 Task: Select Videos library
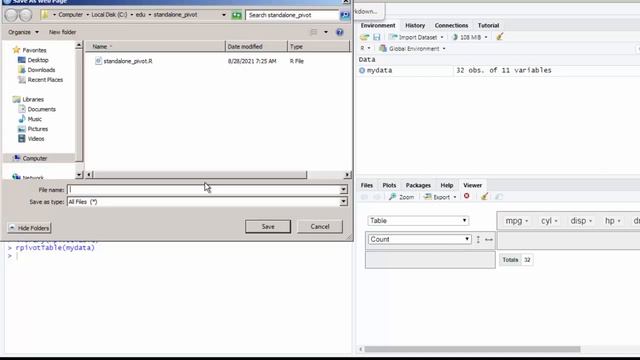pyautogui.click(x=36, y=139)
